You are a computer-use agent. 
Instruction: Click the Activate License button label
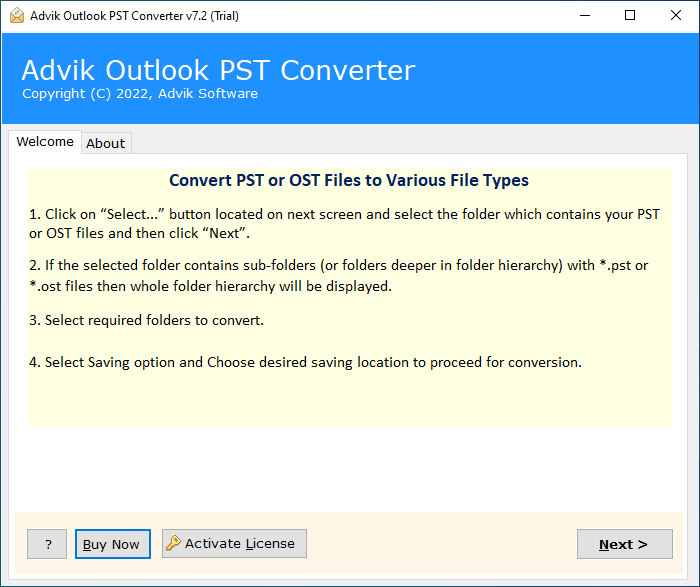[x=240, y=544]
